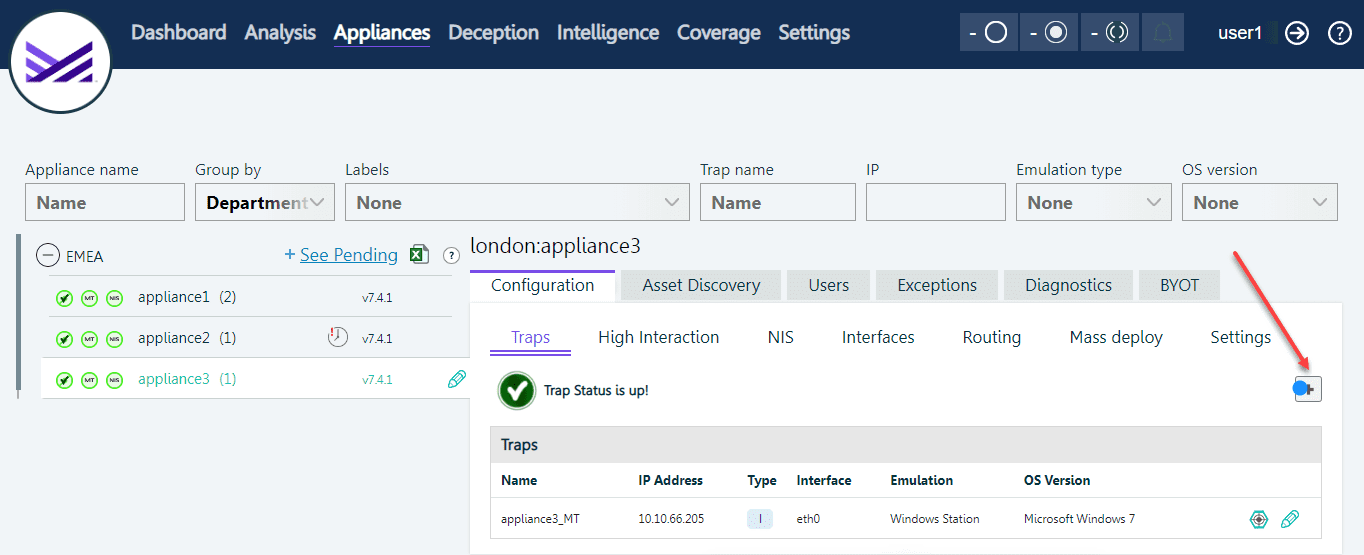1364x555 pixels.
Task: Click the Appliance name input field
Action: tap(105, 202)
